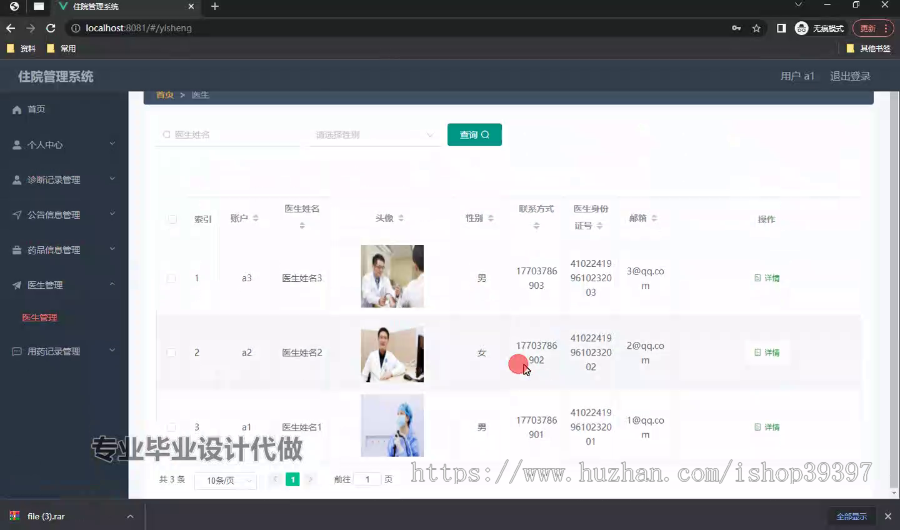Image resolution: width=900 pixels, height=530 pixels.
Task: Sort by 账户 column arrows
Action: [255, 218]
